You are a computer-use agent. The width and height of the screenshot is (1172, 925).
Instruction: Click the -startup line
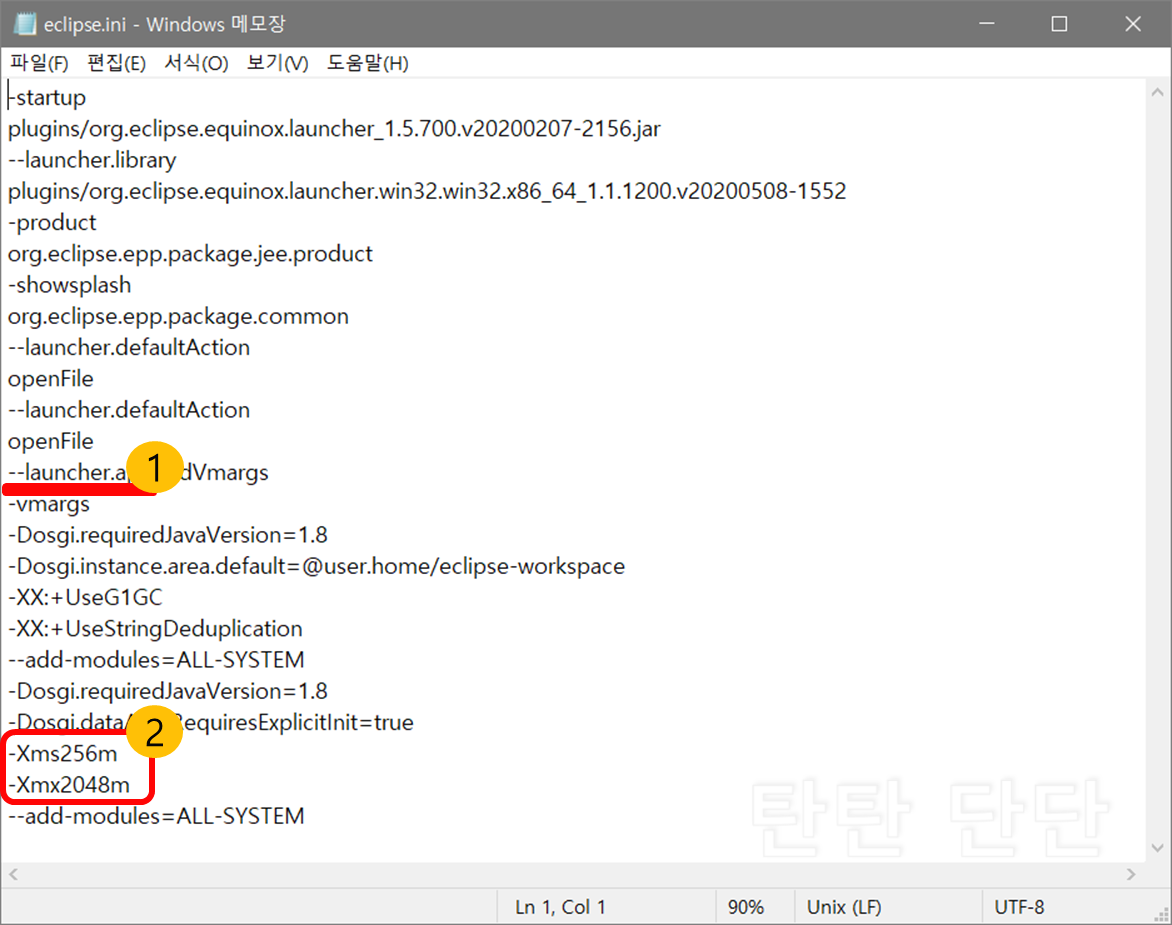coord(47,98)
